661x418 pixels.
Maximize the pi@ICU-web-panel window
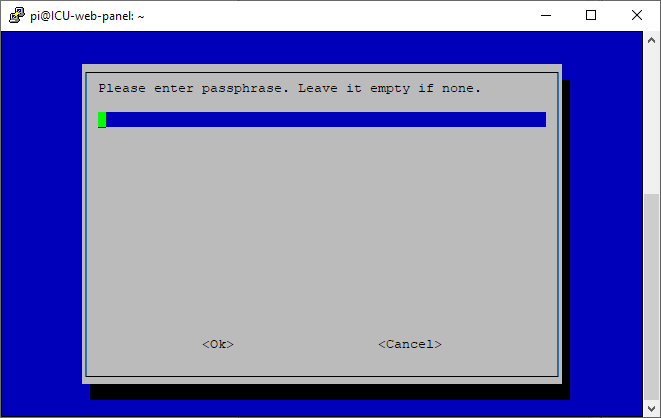click(x=591, y=16)
